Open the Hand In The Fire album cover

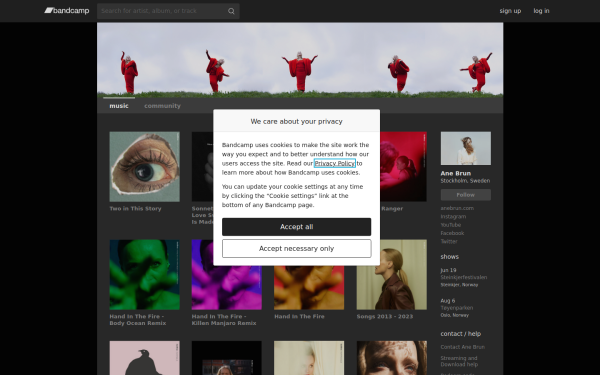[x=309, y=288]
